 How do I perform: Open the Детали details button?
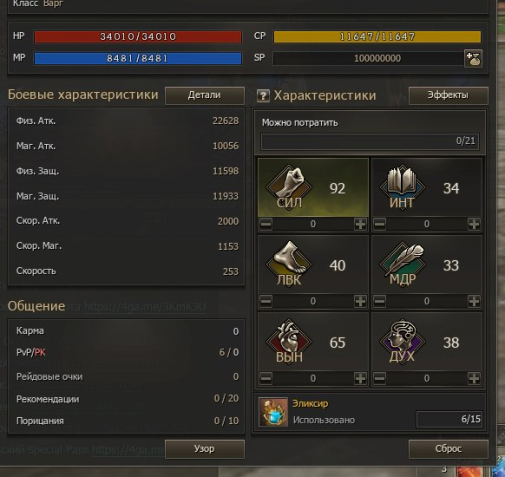pyautogui.click(x=205, y=95)
